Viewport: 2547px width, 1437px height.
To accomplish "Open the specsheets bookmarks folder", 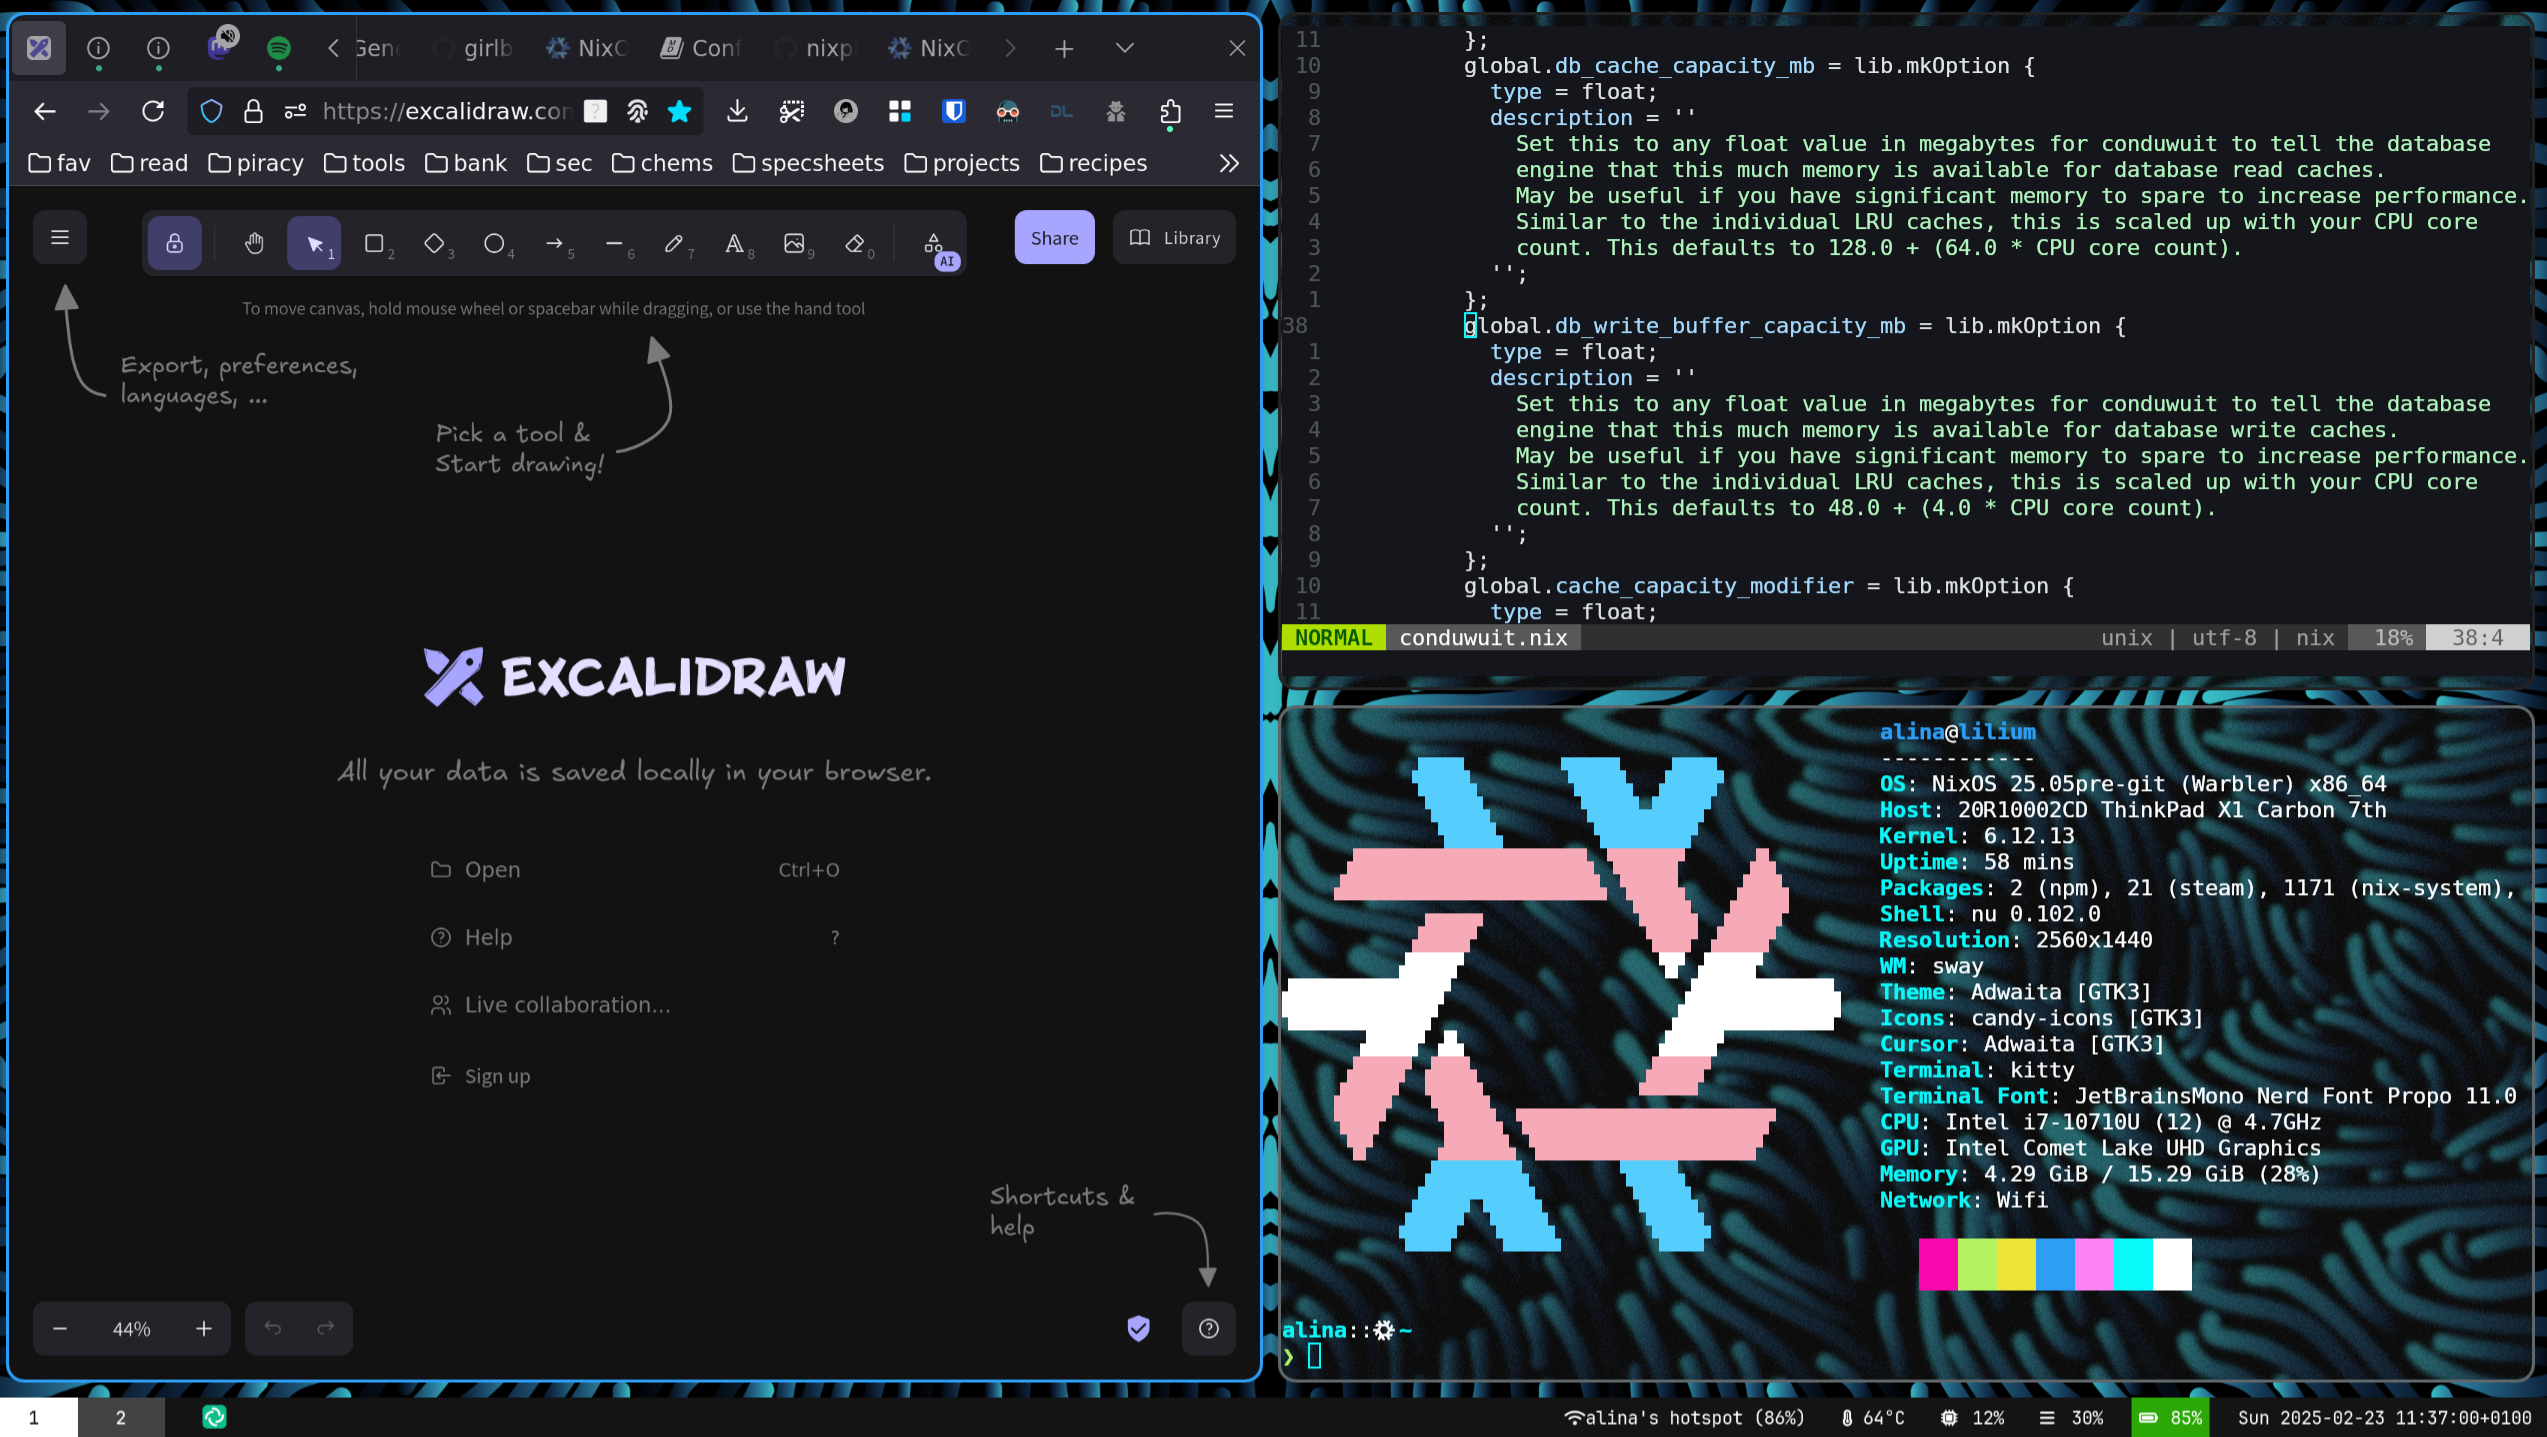I will click(808, 163).
